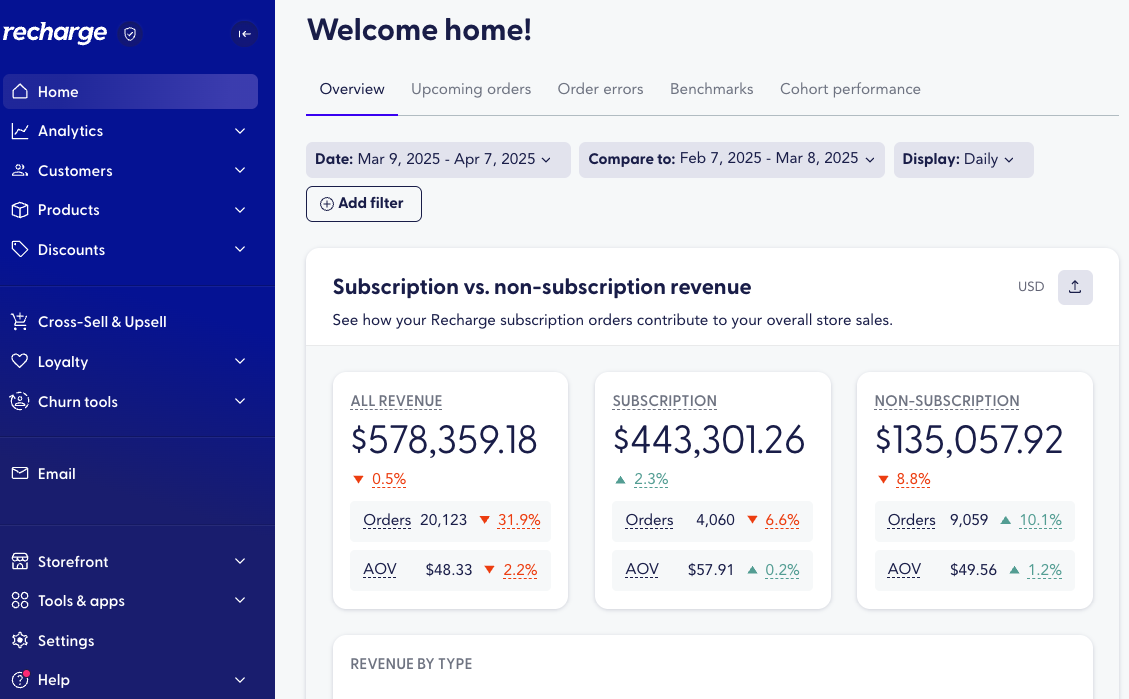Expand the Products menu chevron
This screenshot has width=1129, height=699.
pos(240,210)
